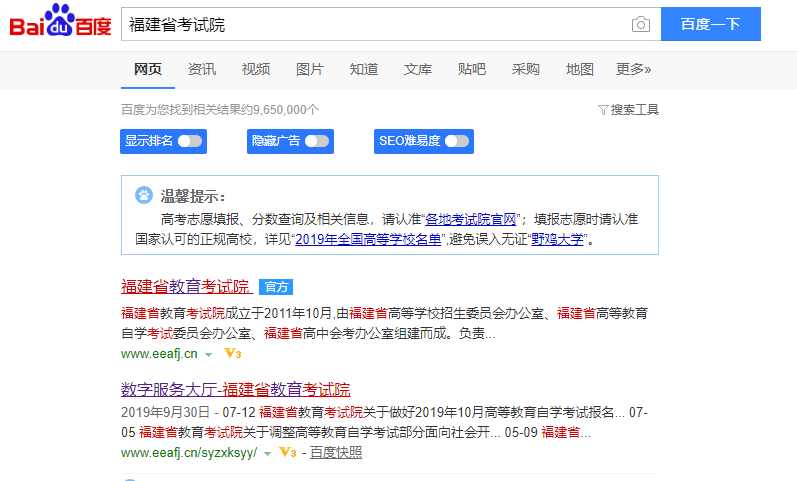Click V3 credit icon after www.eeafj.cn

tap(233, 354)
